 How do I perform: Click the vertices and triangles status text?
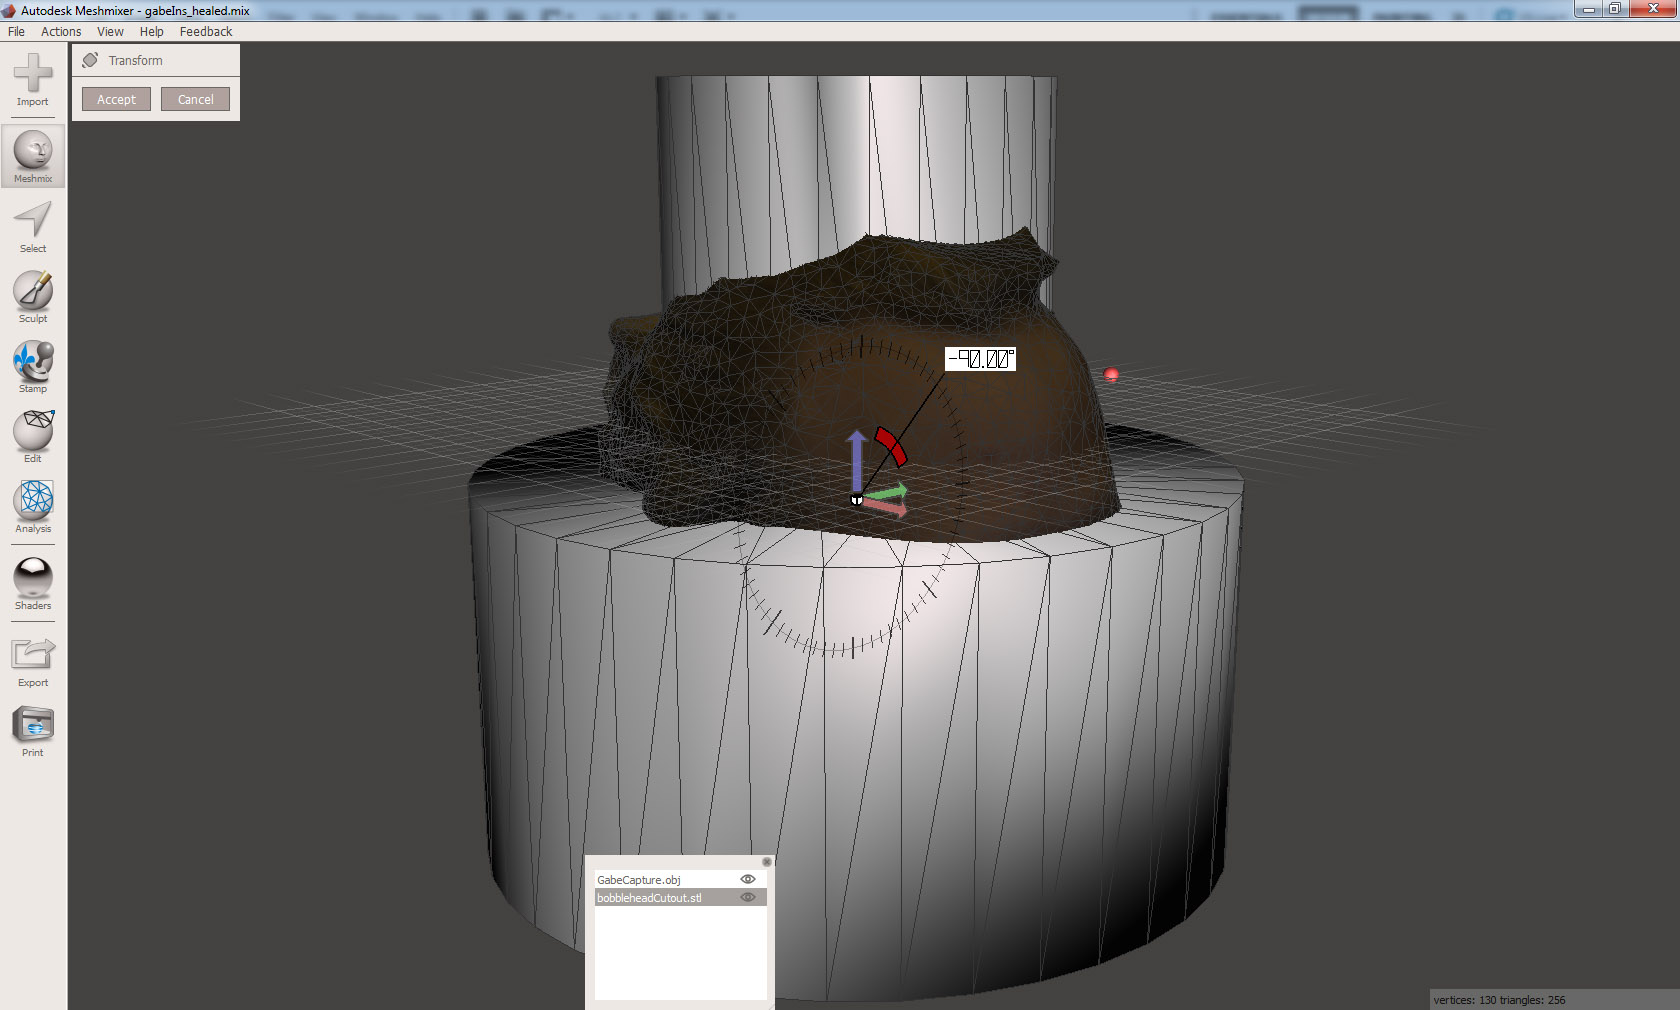pyautogui.click(x=1499, y=1000)
